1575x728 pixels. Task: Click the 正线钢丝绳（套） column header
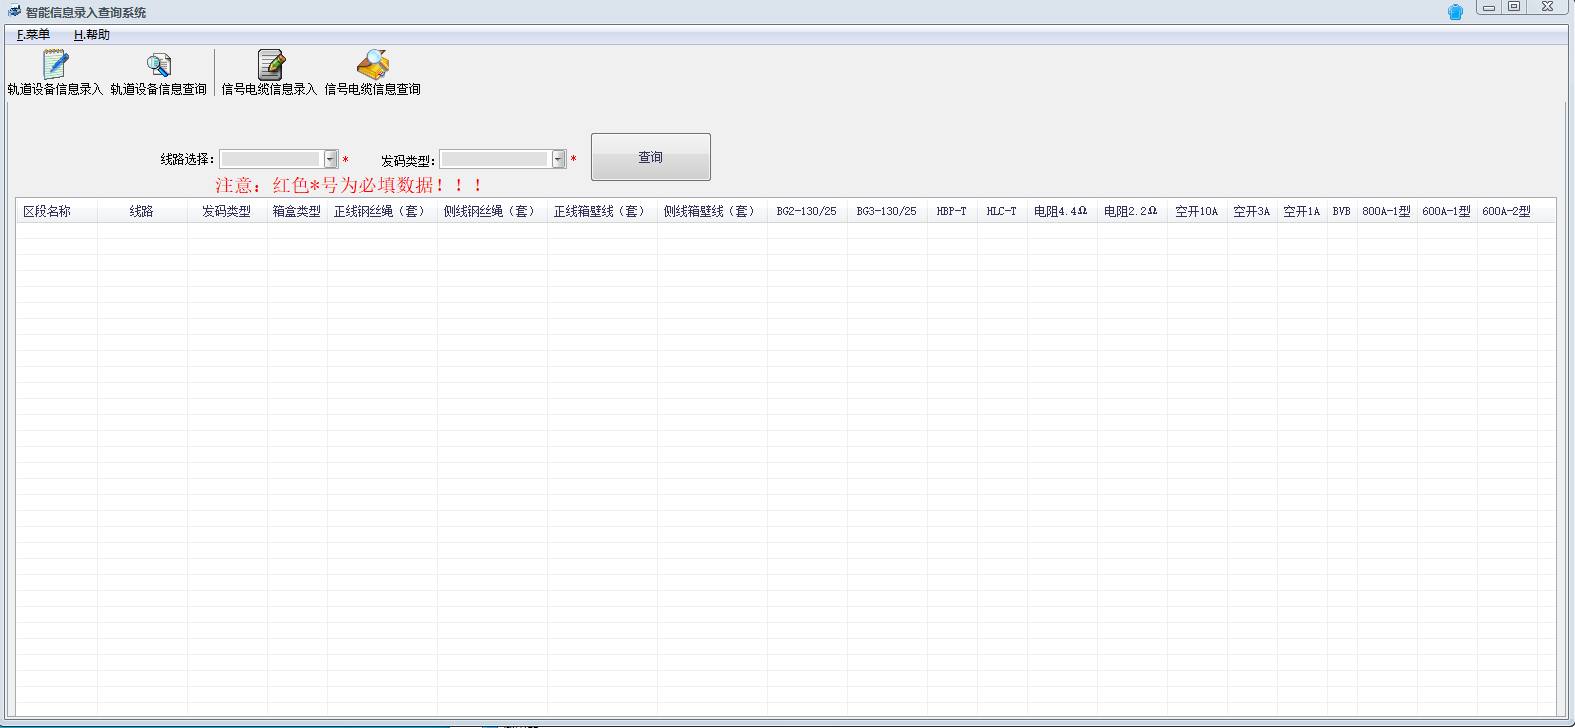click(382, 211)
